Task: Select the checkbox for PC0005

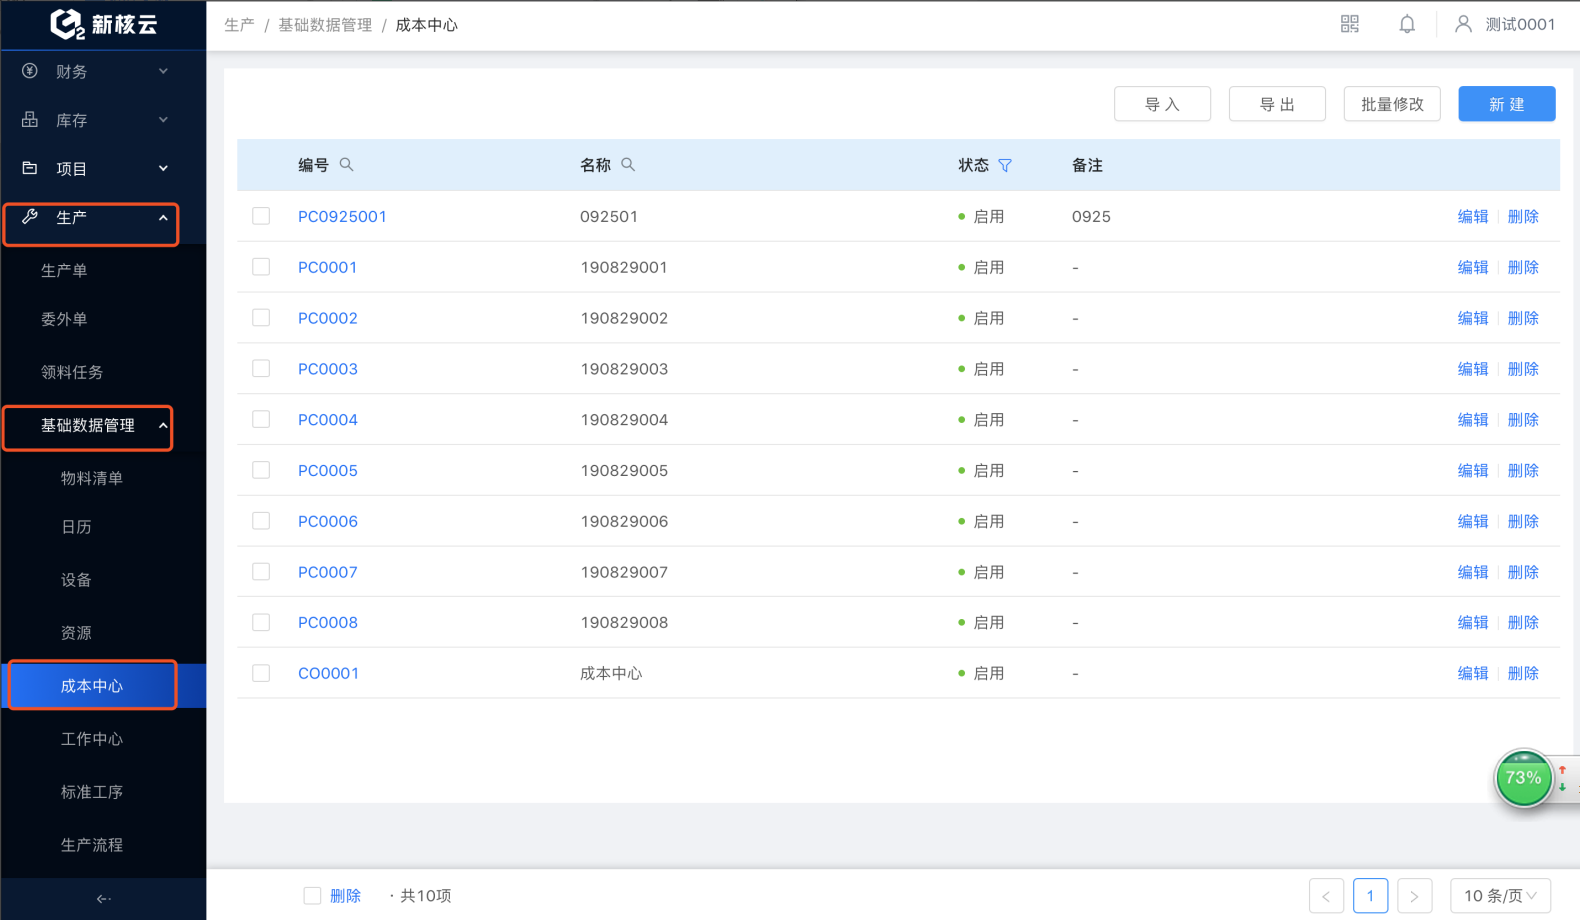Action: [x=261, y=470]
